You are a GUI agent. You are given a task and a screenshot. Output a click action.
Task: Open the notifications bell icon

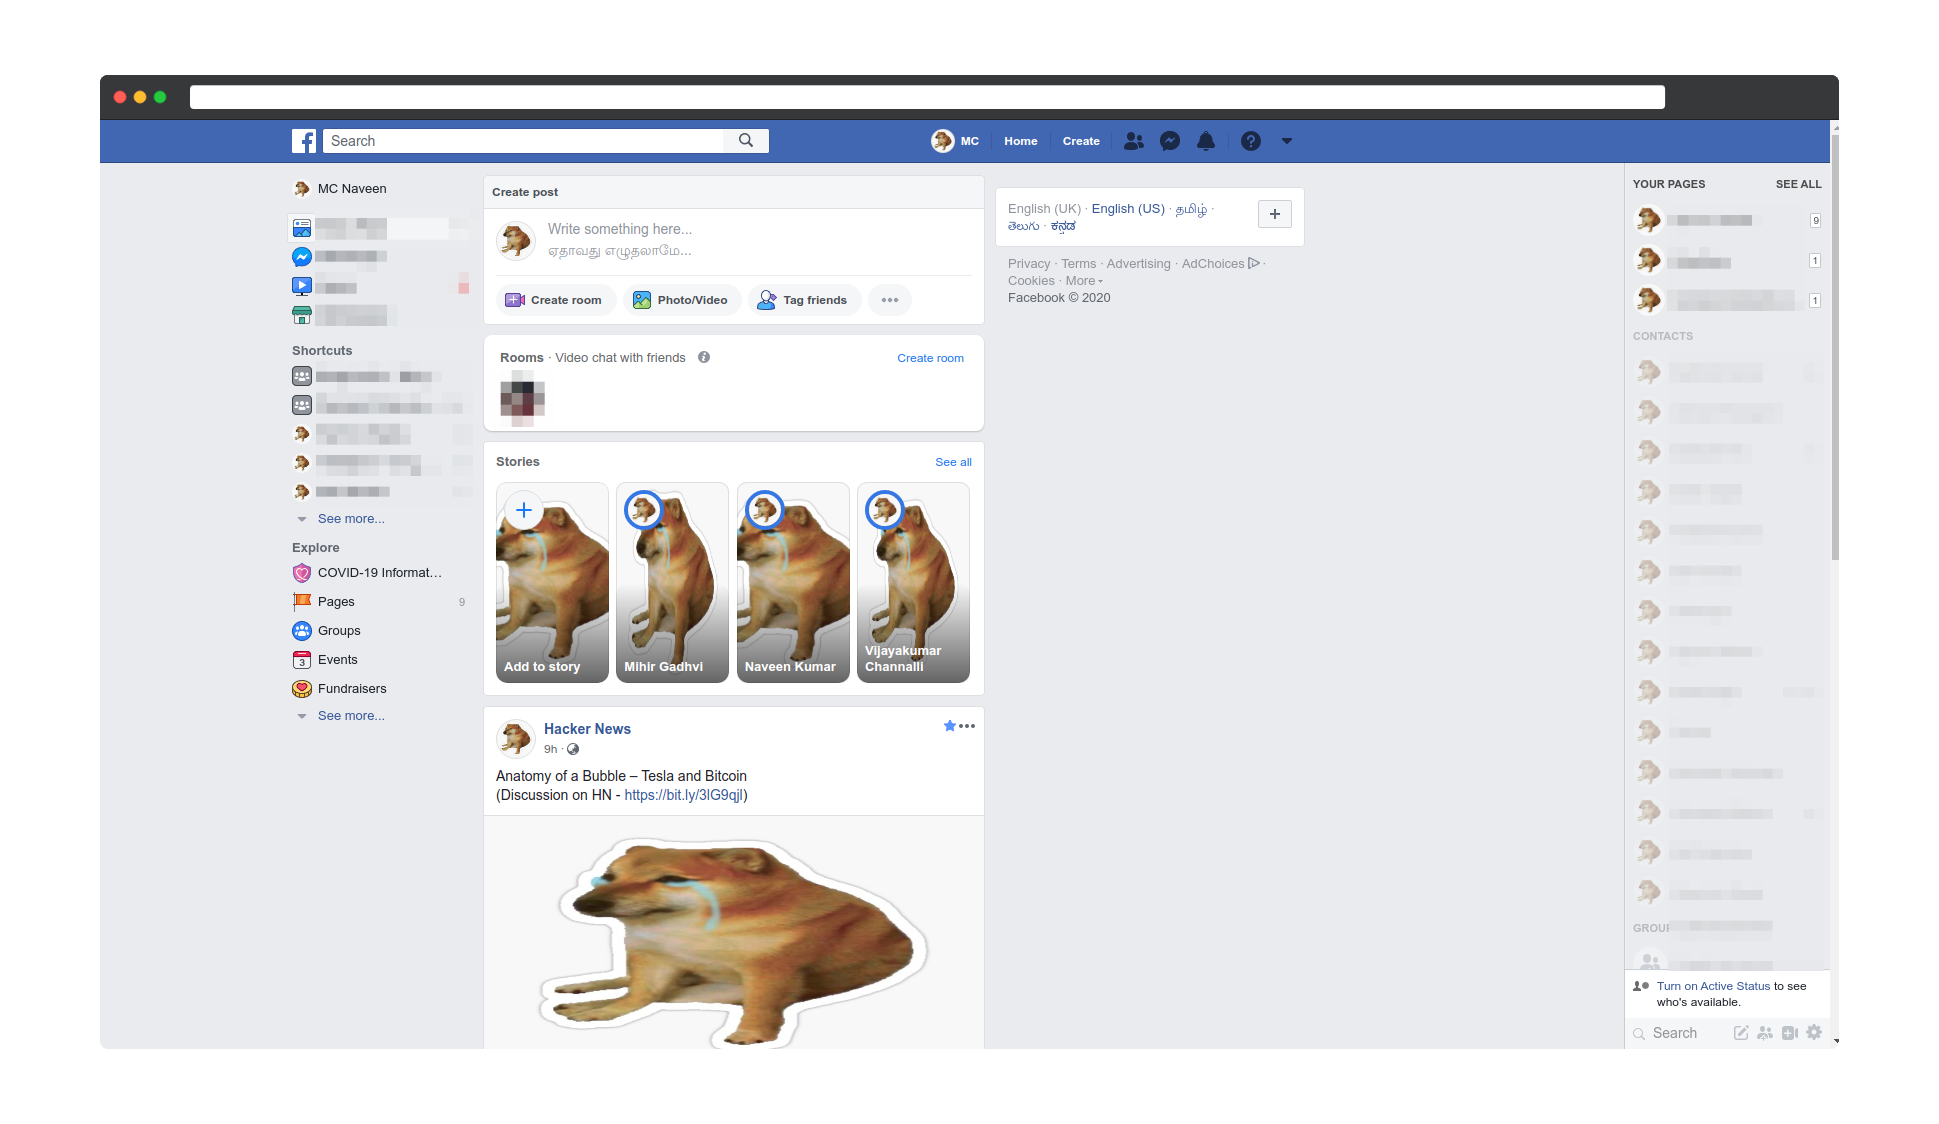1206,141
